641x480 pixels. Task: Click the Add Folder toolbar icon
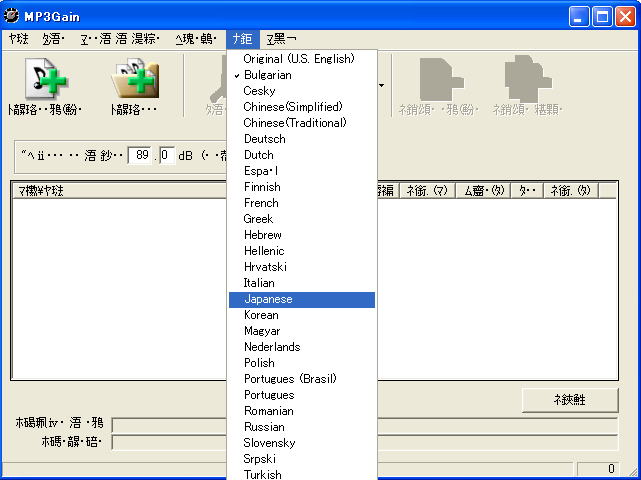click(x=134, y=79)
